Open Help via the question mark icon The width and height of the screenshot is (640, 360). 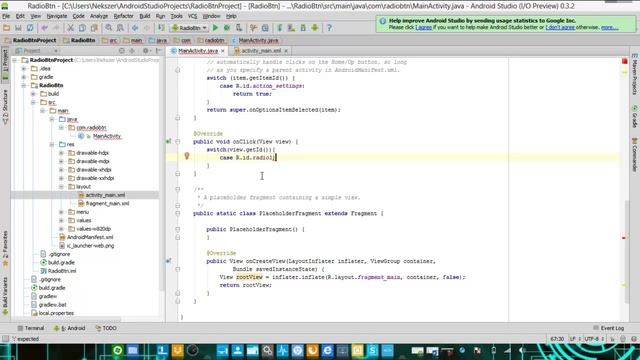pyautogui.click(x=329, y=28)
